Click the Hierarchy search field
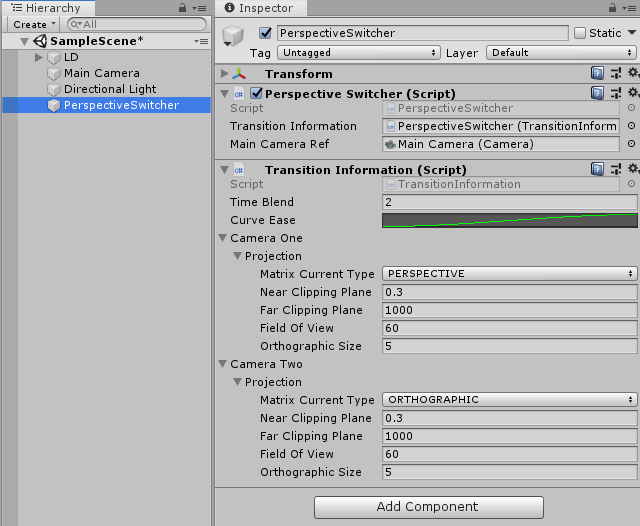 [x=137, y=24]
